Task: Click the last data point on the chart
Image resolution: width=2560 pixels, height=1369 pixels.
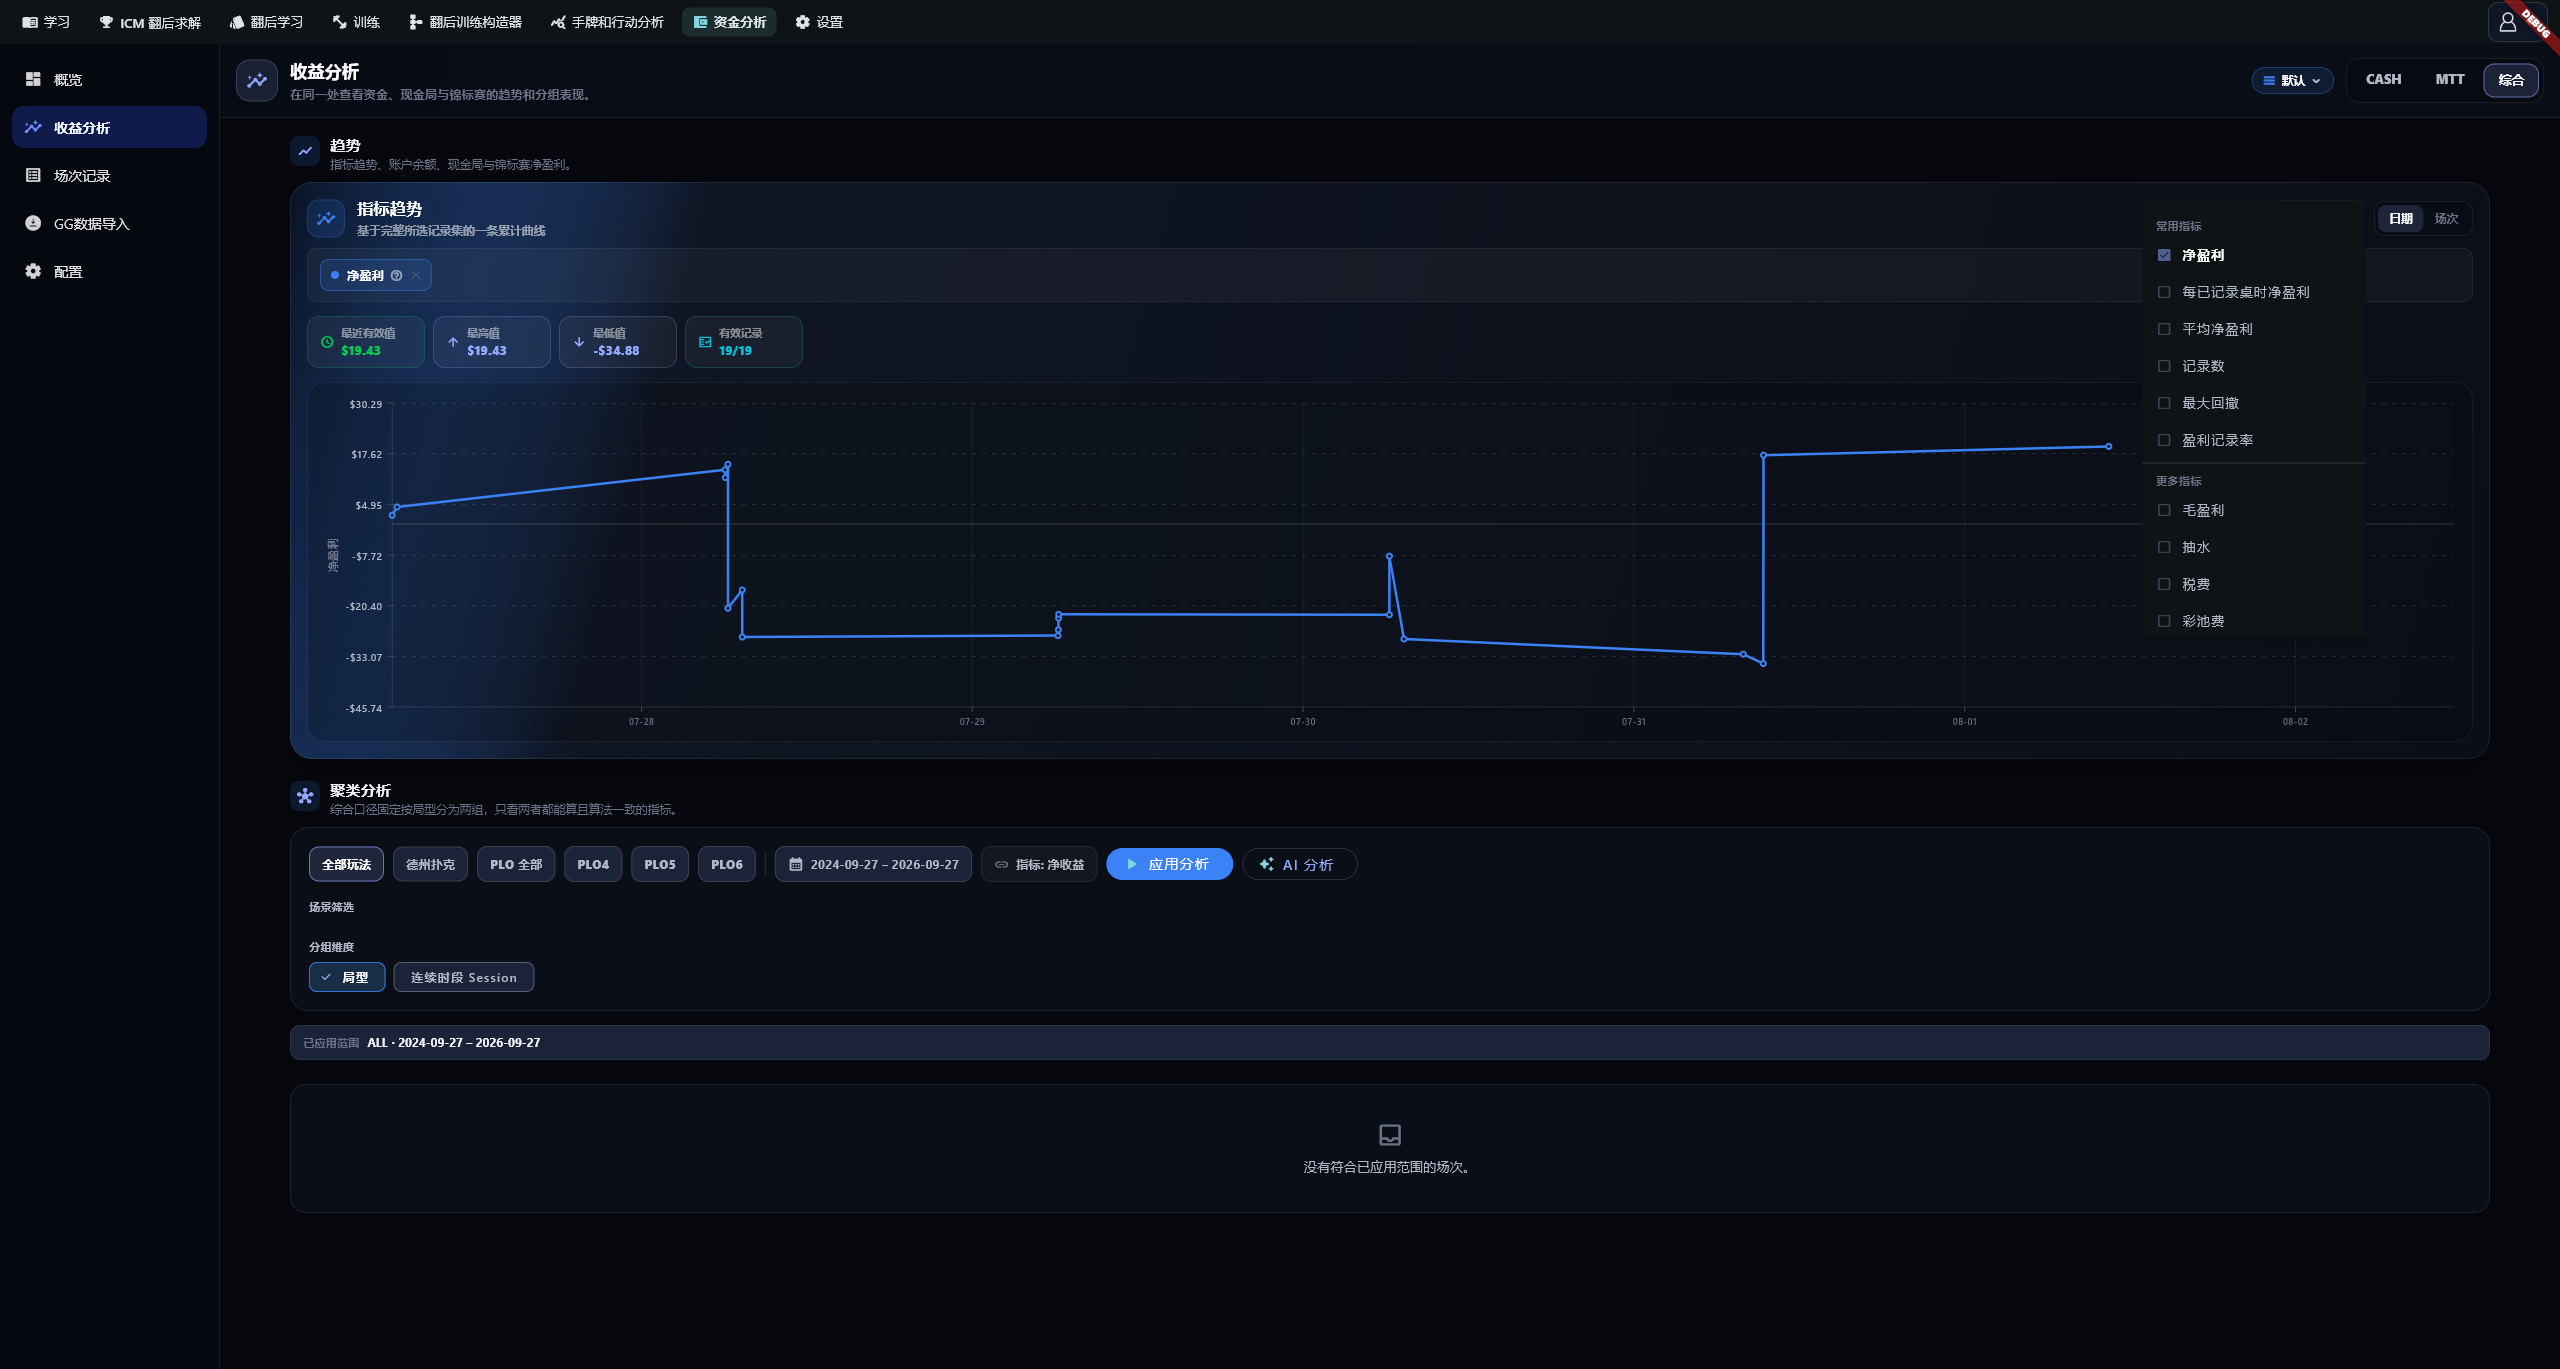Action: click(2109, 447)
